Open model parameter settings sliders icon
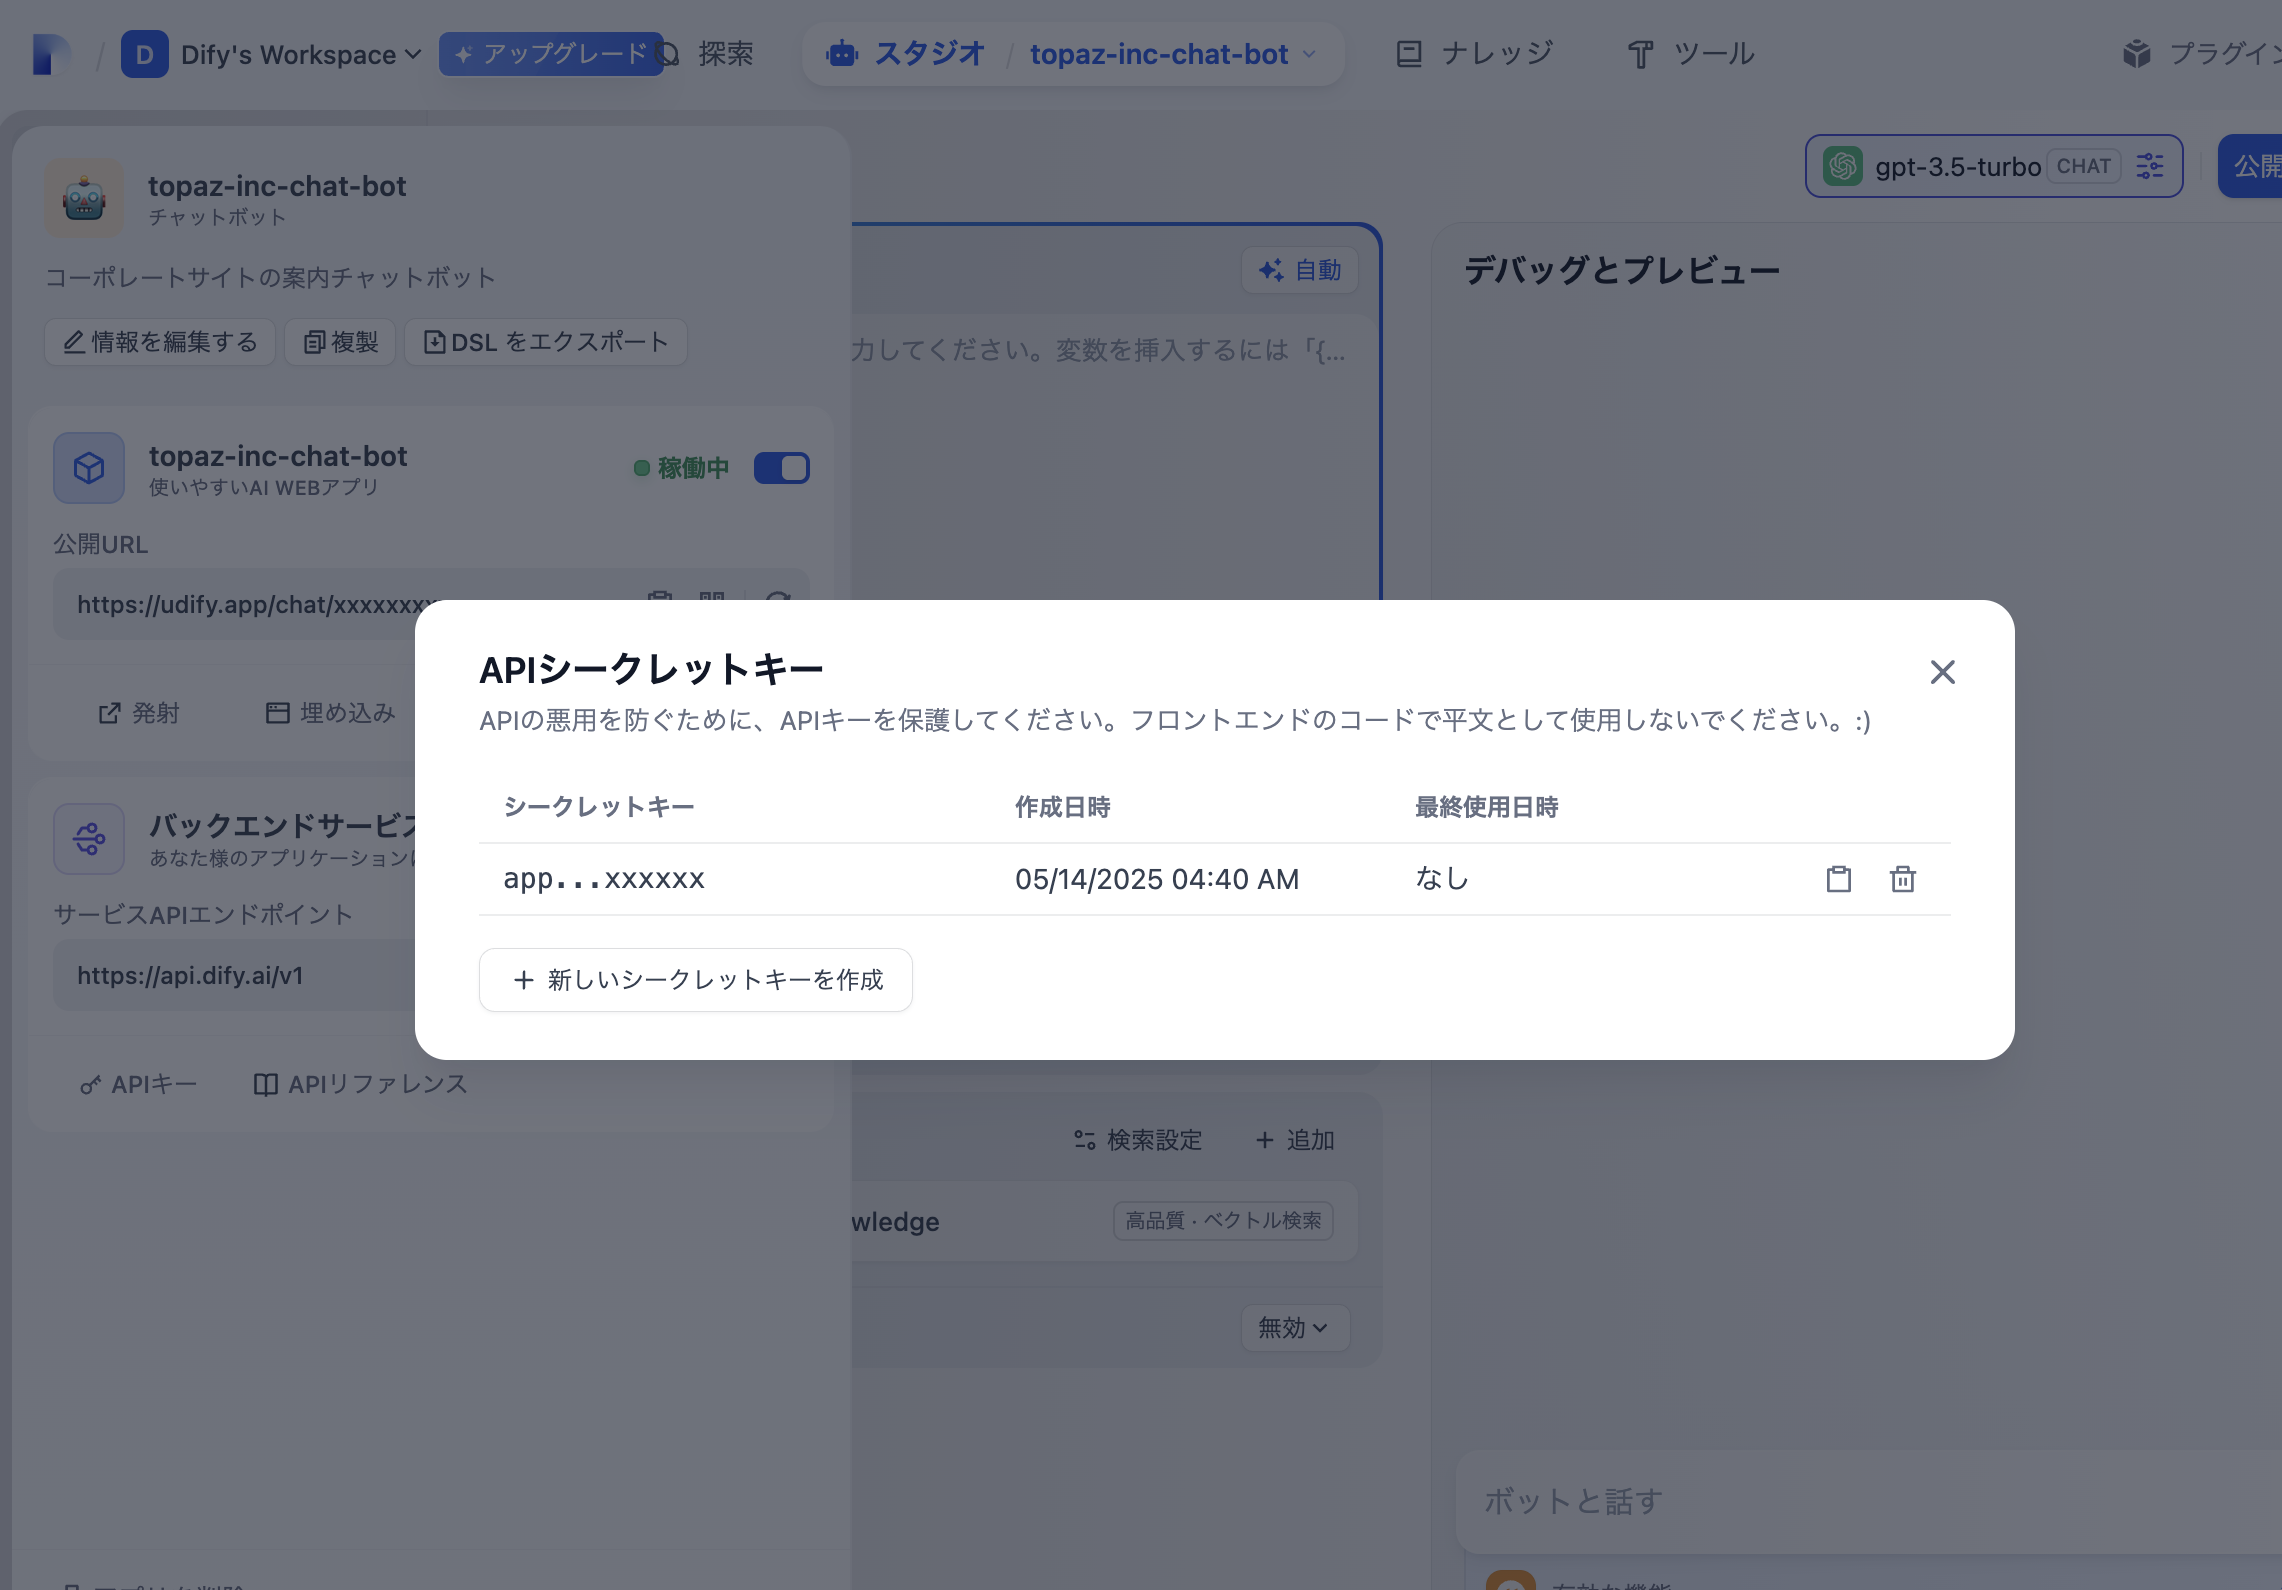Screen dimensions: 2282x1590 tap(2150, 166)
